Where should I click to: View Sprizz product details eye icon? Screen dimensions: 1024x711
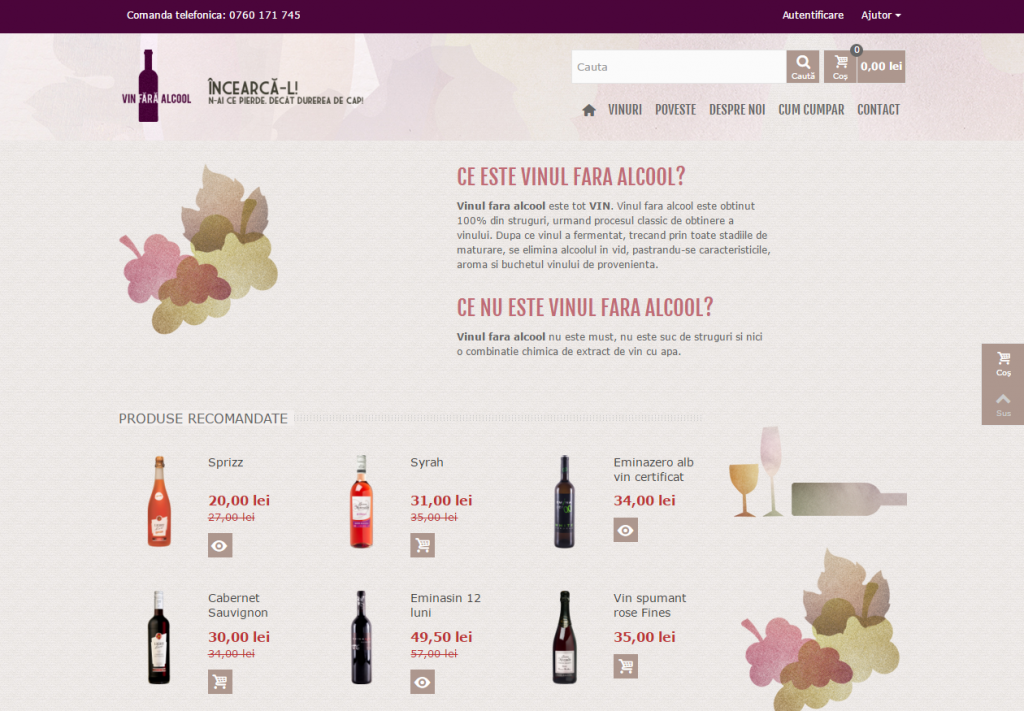pyautogui.click(x=220, y=545)
